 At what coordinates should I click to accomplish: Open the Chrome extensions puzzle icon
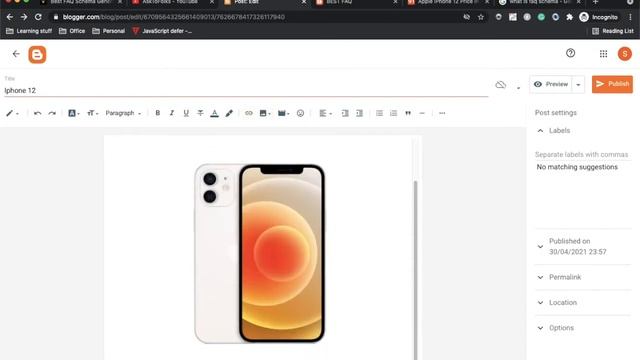click(569, 17)
